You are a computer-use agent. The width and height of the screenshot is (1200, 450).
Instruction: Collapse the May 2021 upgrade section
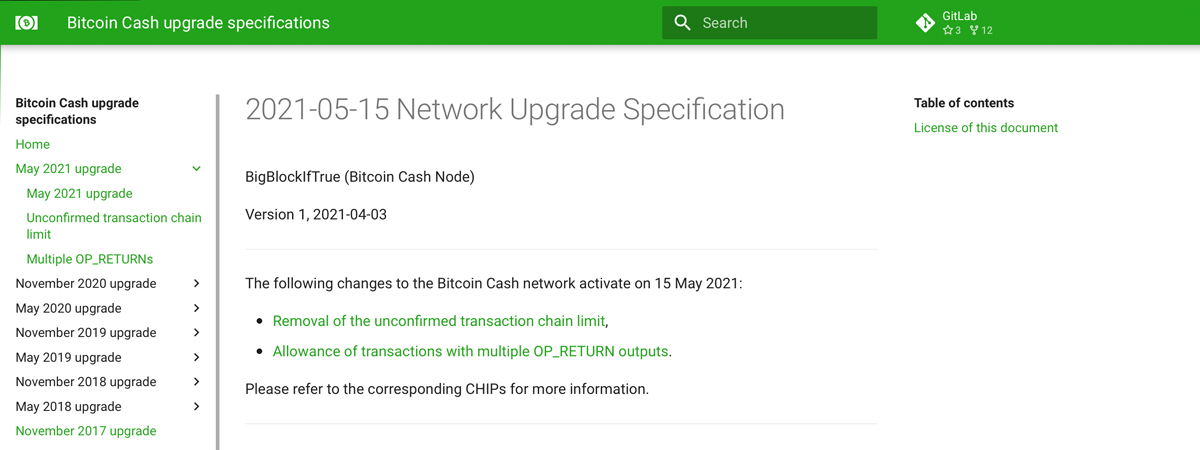(196, 169)
